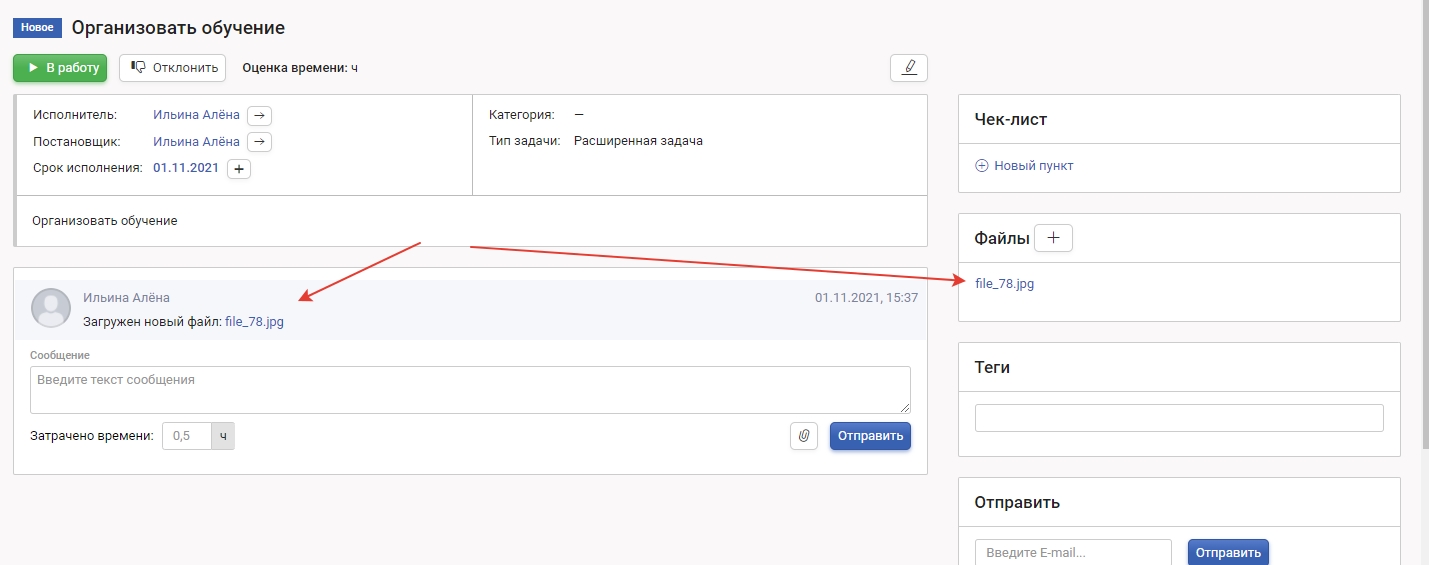This screenshot has width=1429, height=565.
Task: Focus the message text area
Action: click(470, 390)
